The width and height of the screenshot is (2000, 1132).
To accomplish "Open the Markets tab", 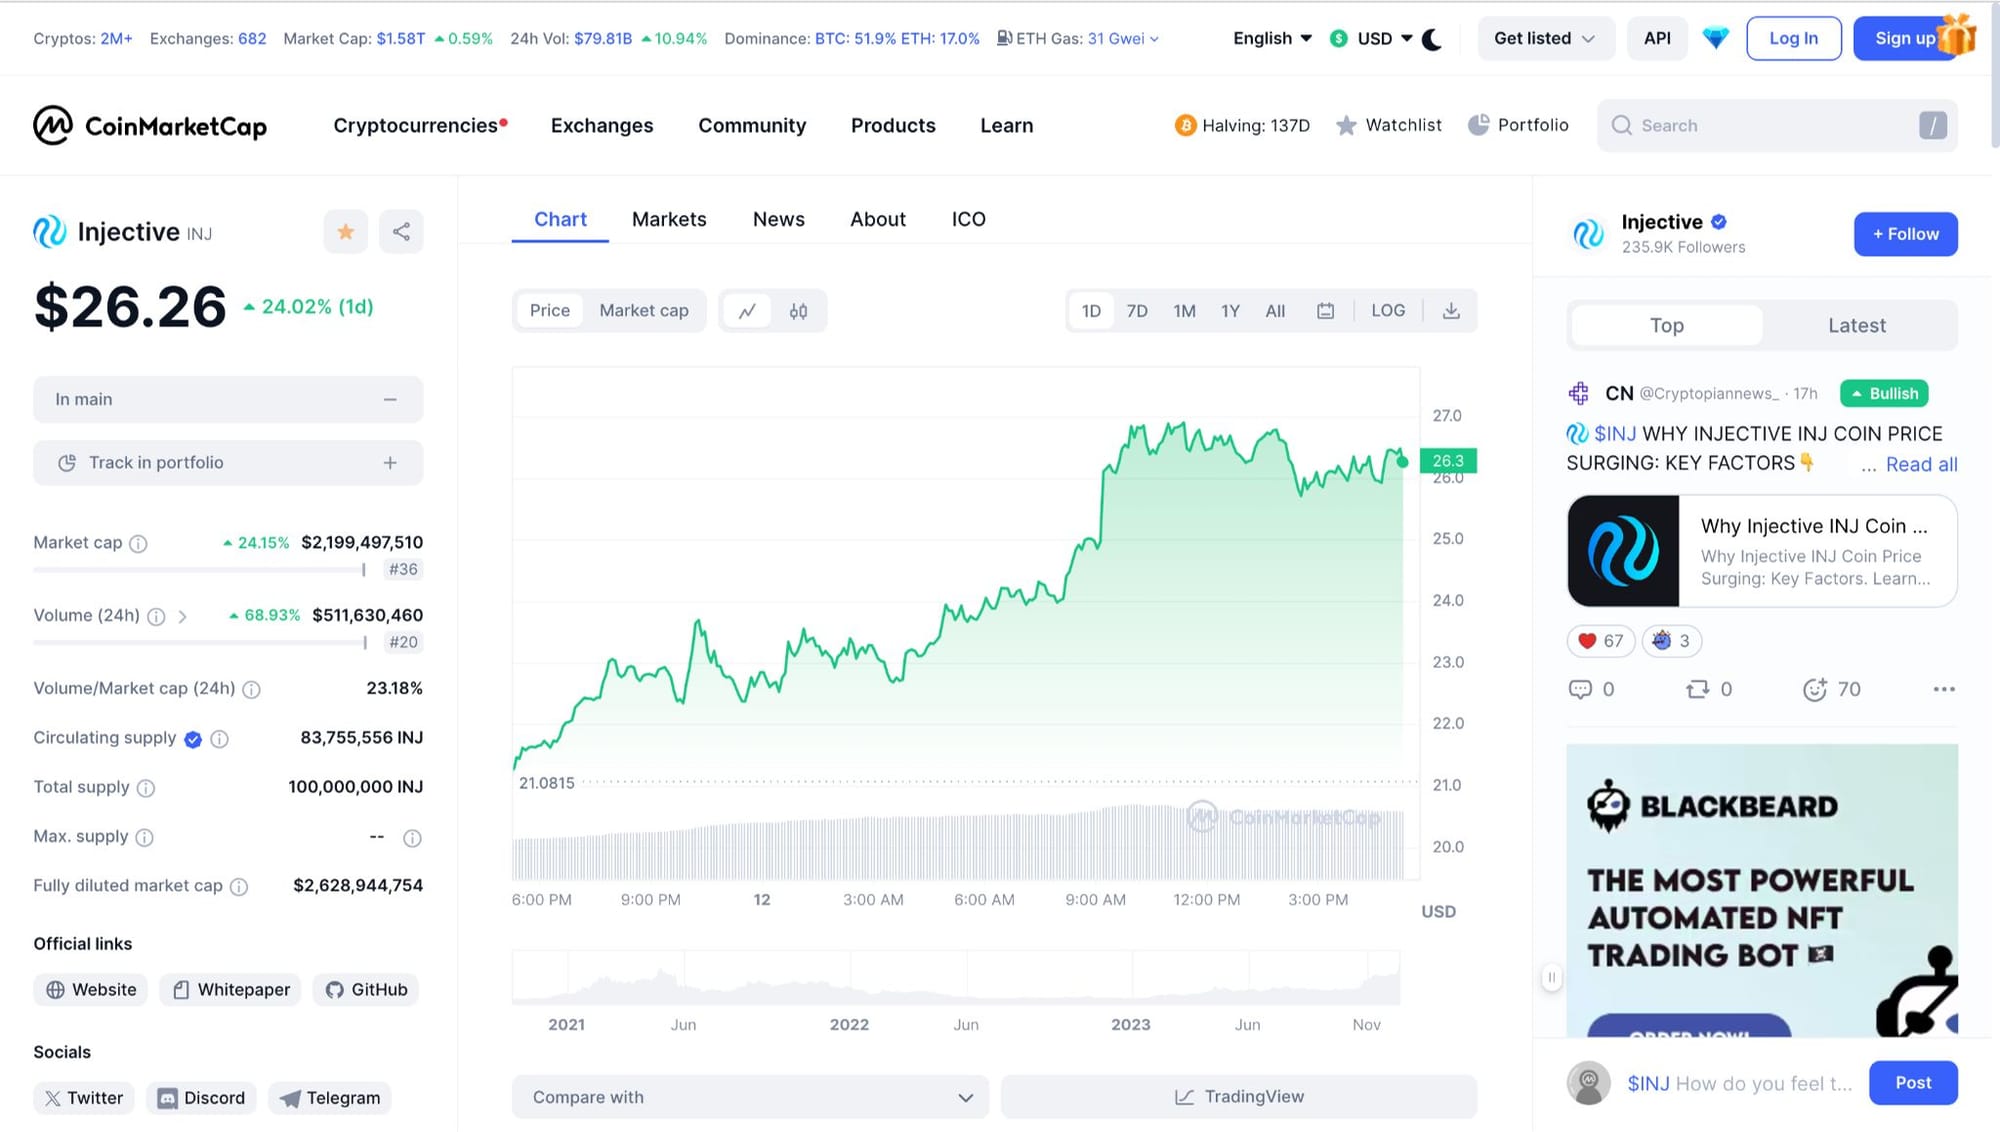I will [x=668, y=219].
